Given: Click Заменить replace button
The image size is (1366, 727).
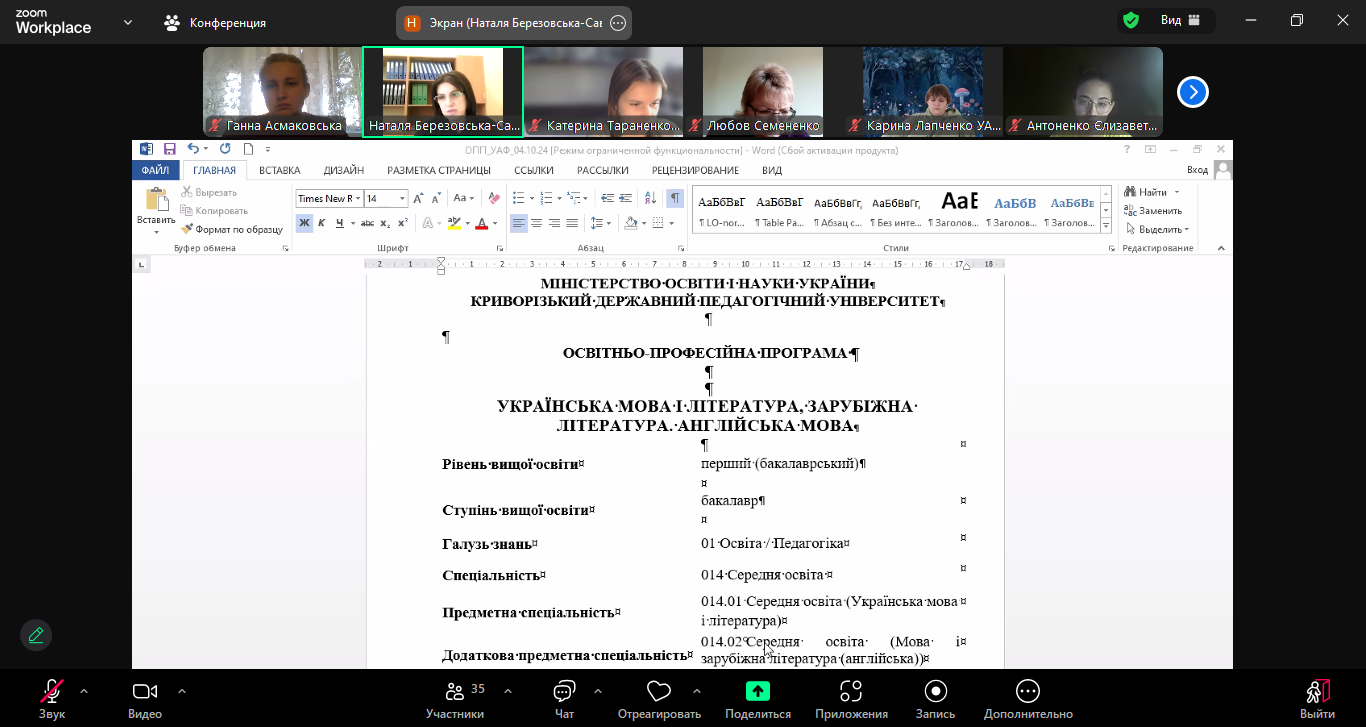Looking at the screenshot, I should point(1154,210).
